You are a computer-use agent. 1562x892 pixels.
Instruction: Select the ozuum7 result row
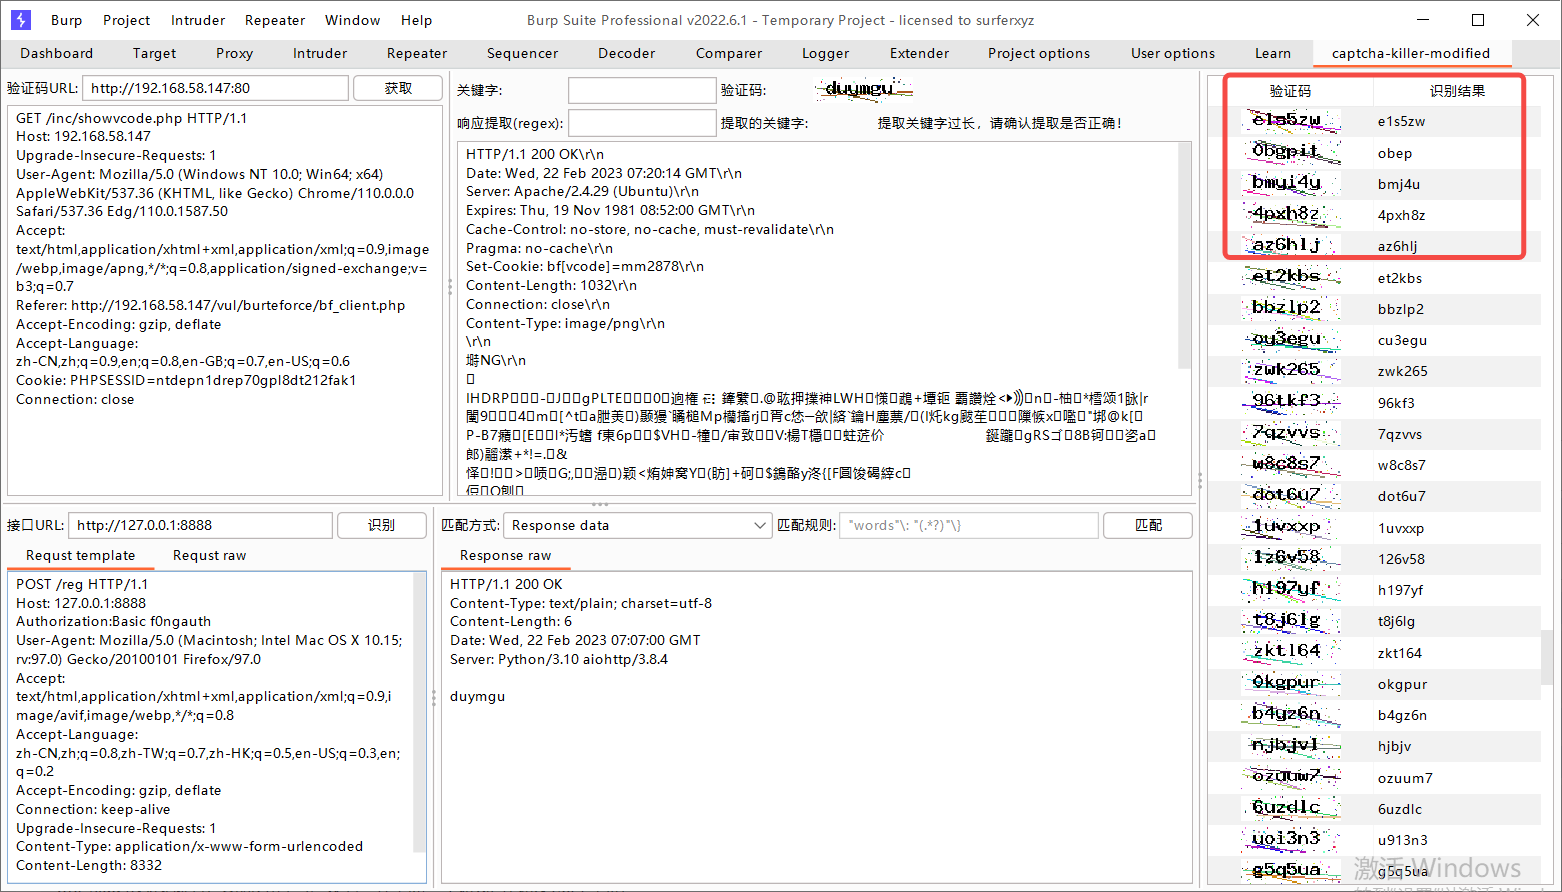(x=1374, y=778)
